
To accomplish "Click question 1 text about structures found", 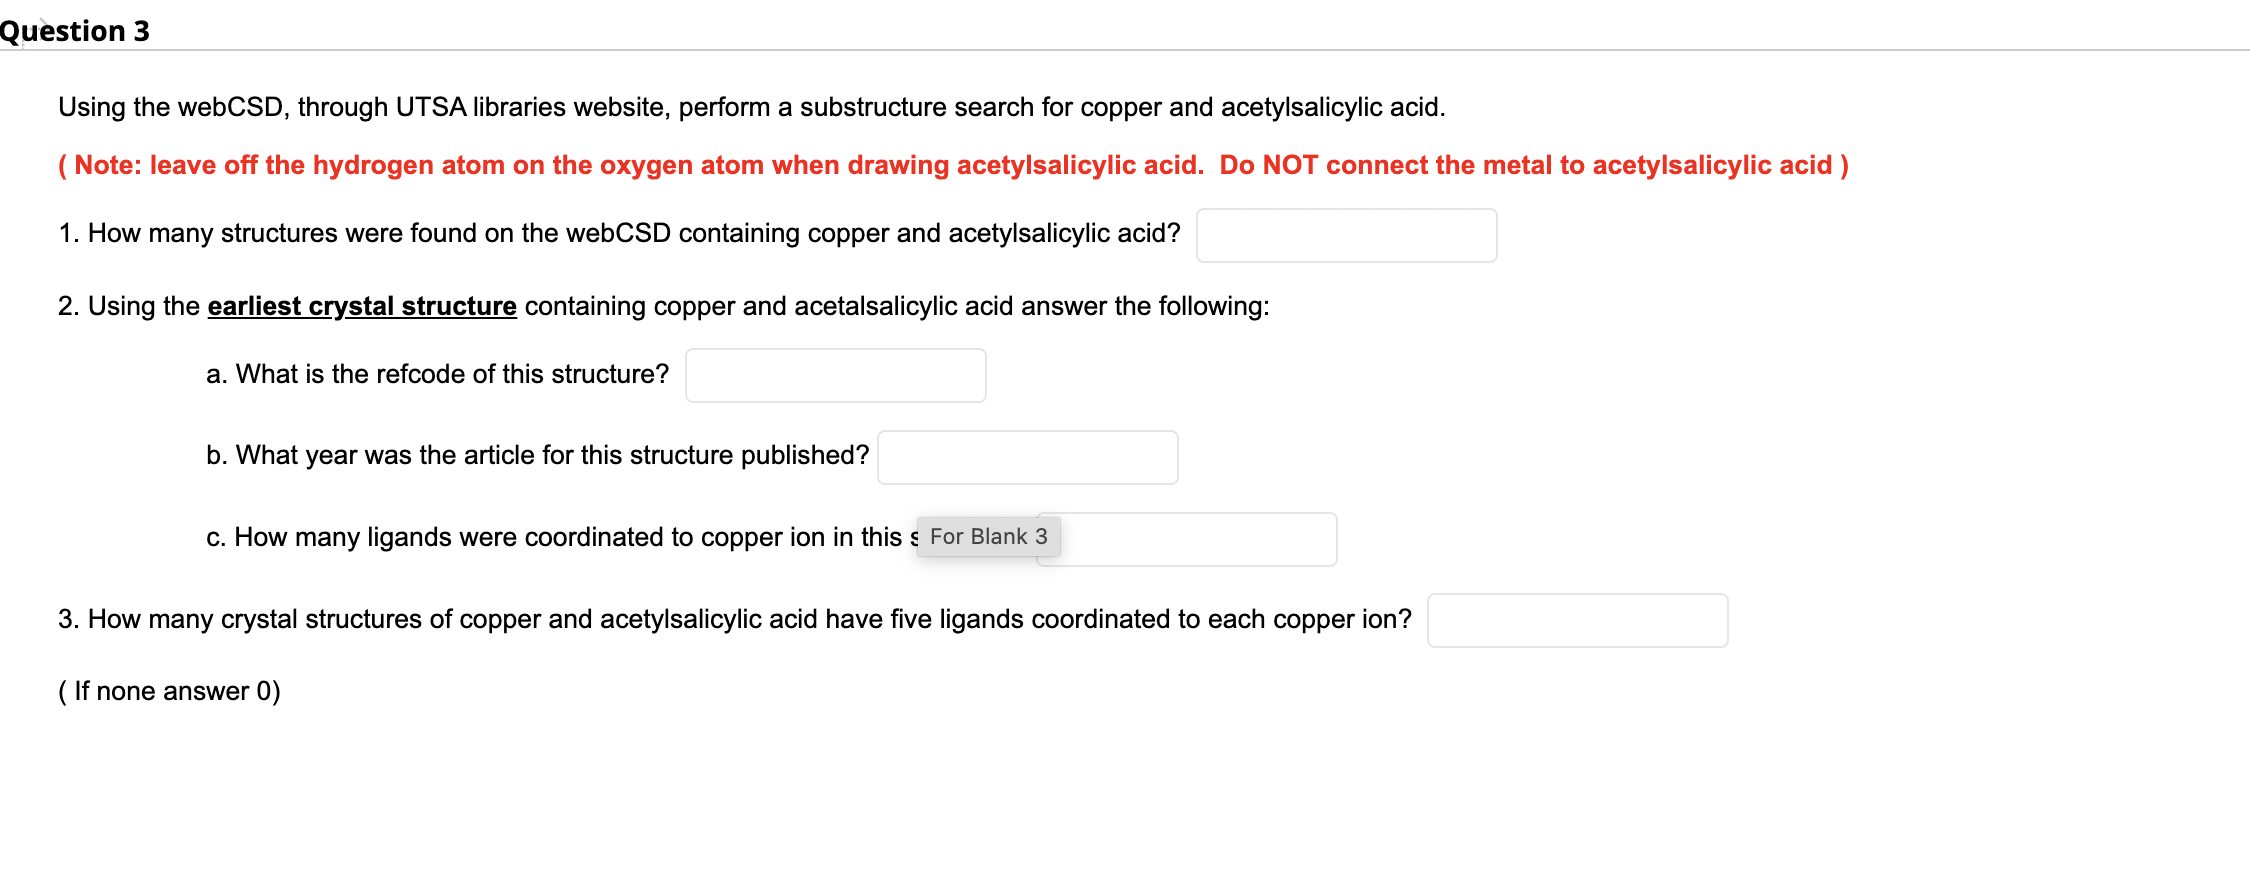I will 620,233.
